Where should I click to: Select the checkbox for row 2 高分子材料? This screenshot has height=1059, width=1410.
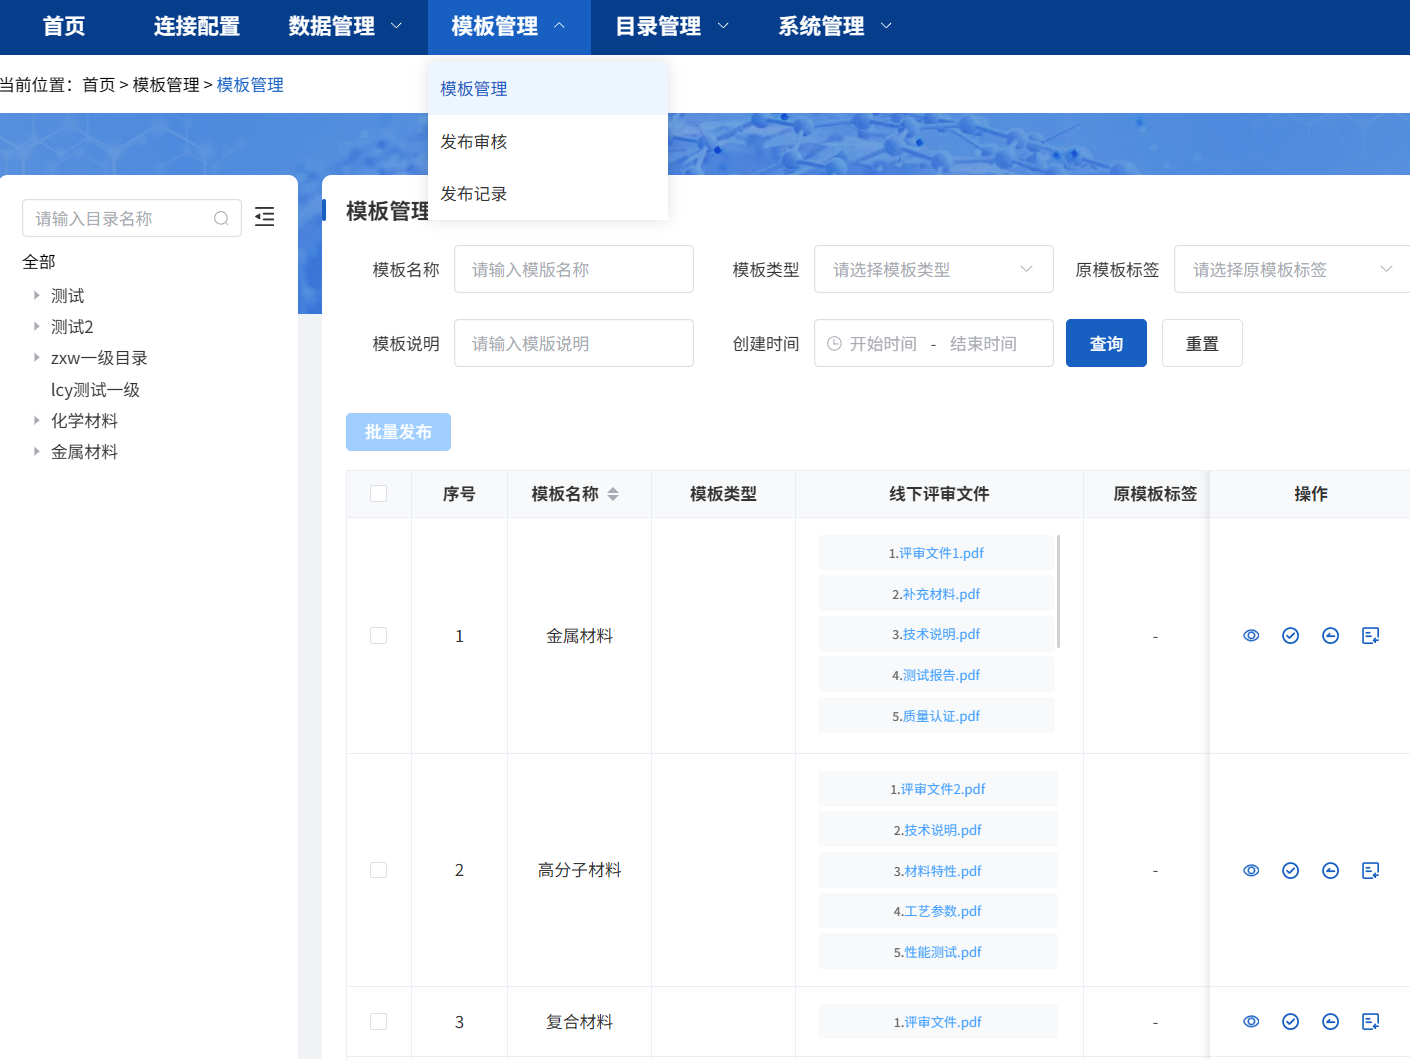point(379,870)
